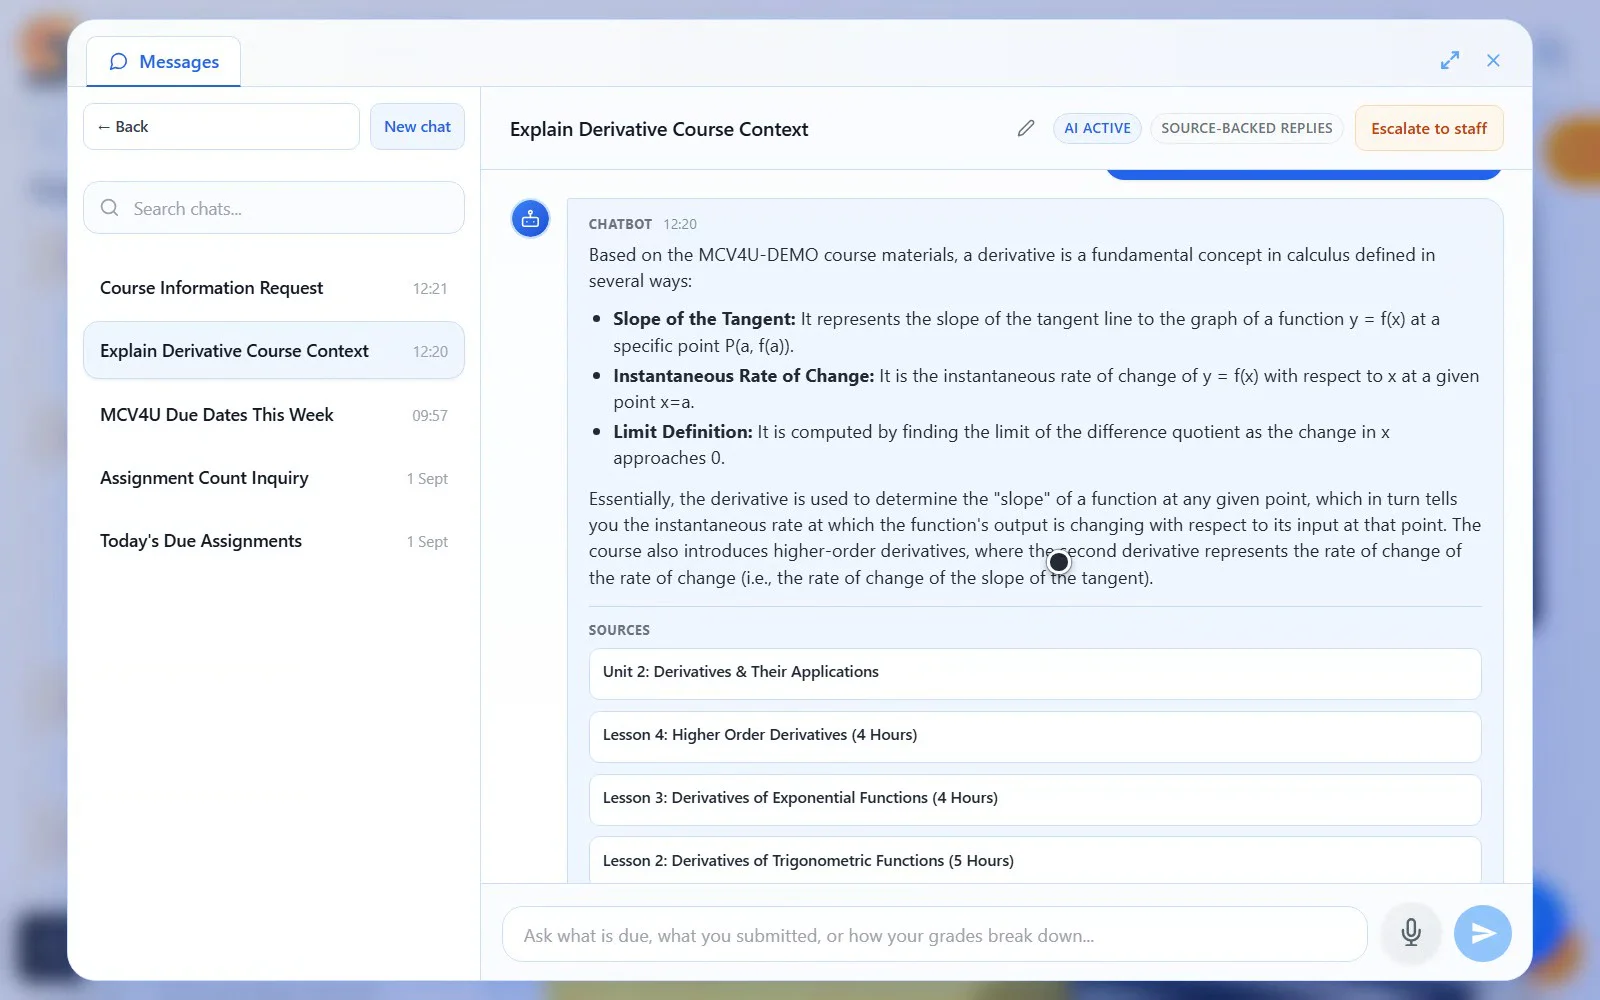The width and height of the screenshot is (1600, 1000).
Task: Click the SOURCE-BACKED REPLIES badge
Action: (1246, 128)
